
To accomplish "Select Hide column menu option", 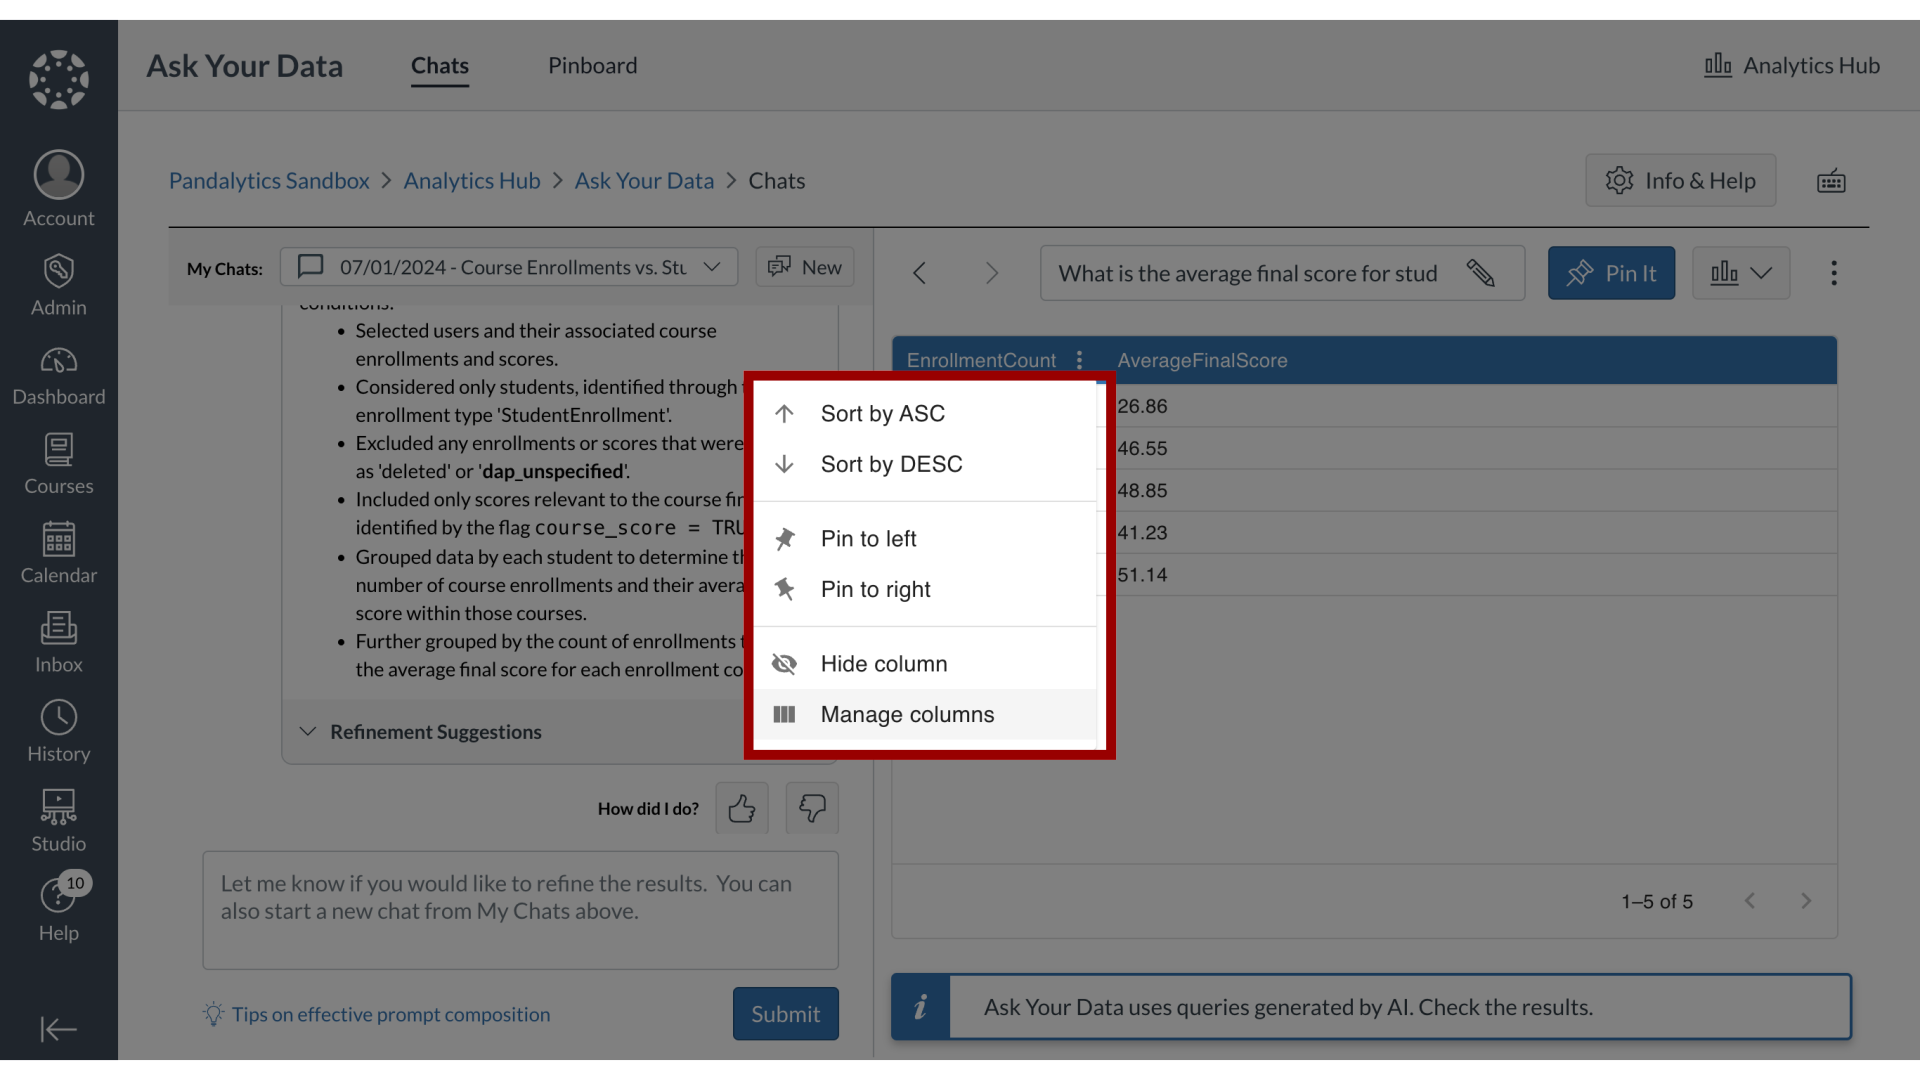I will pyautogui.click(x=884, y=663).
